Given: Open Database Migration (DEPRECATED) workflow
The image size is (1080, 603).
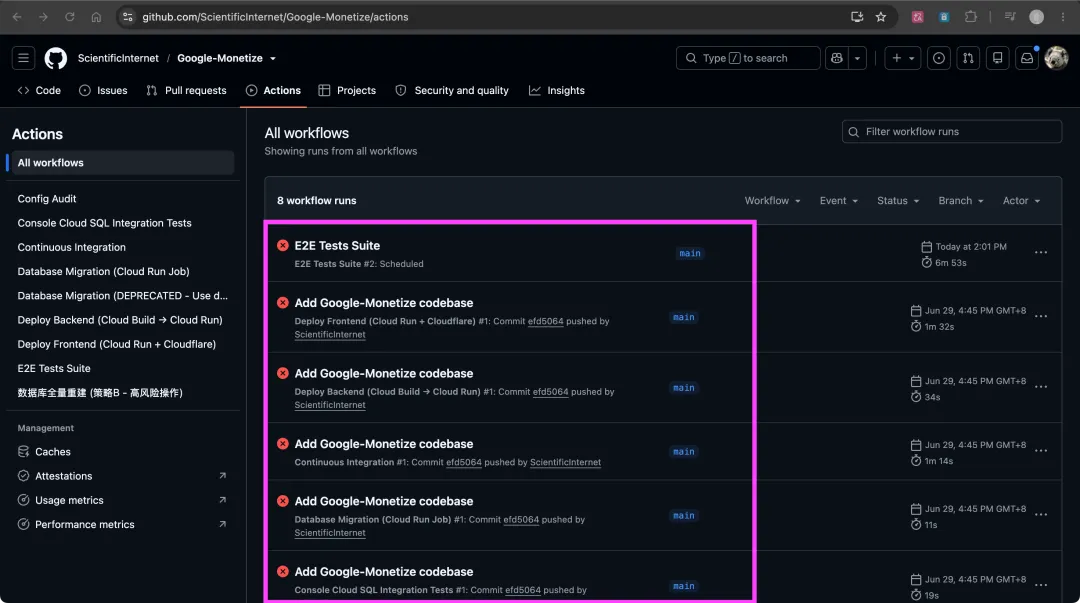Looking at the screenshot, I should click(x=123, y=296).
